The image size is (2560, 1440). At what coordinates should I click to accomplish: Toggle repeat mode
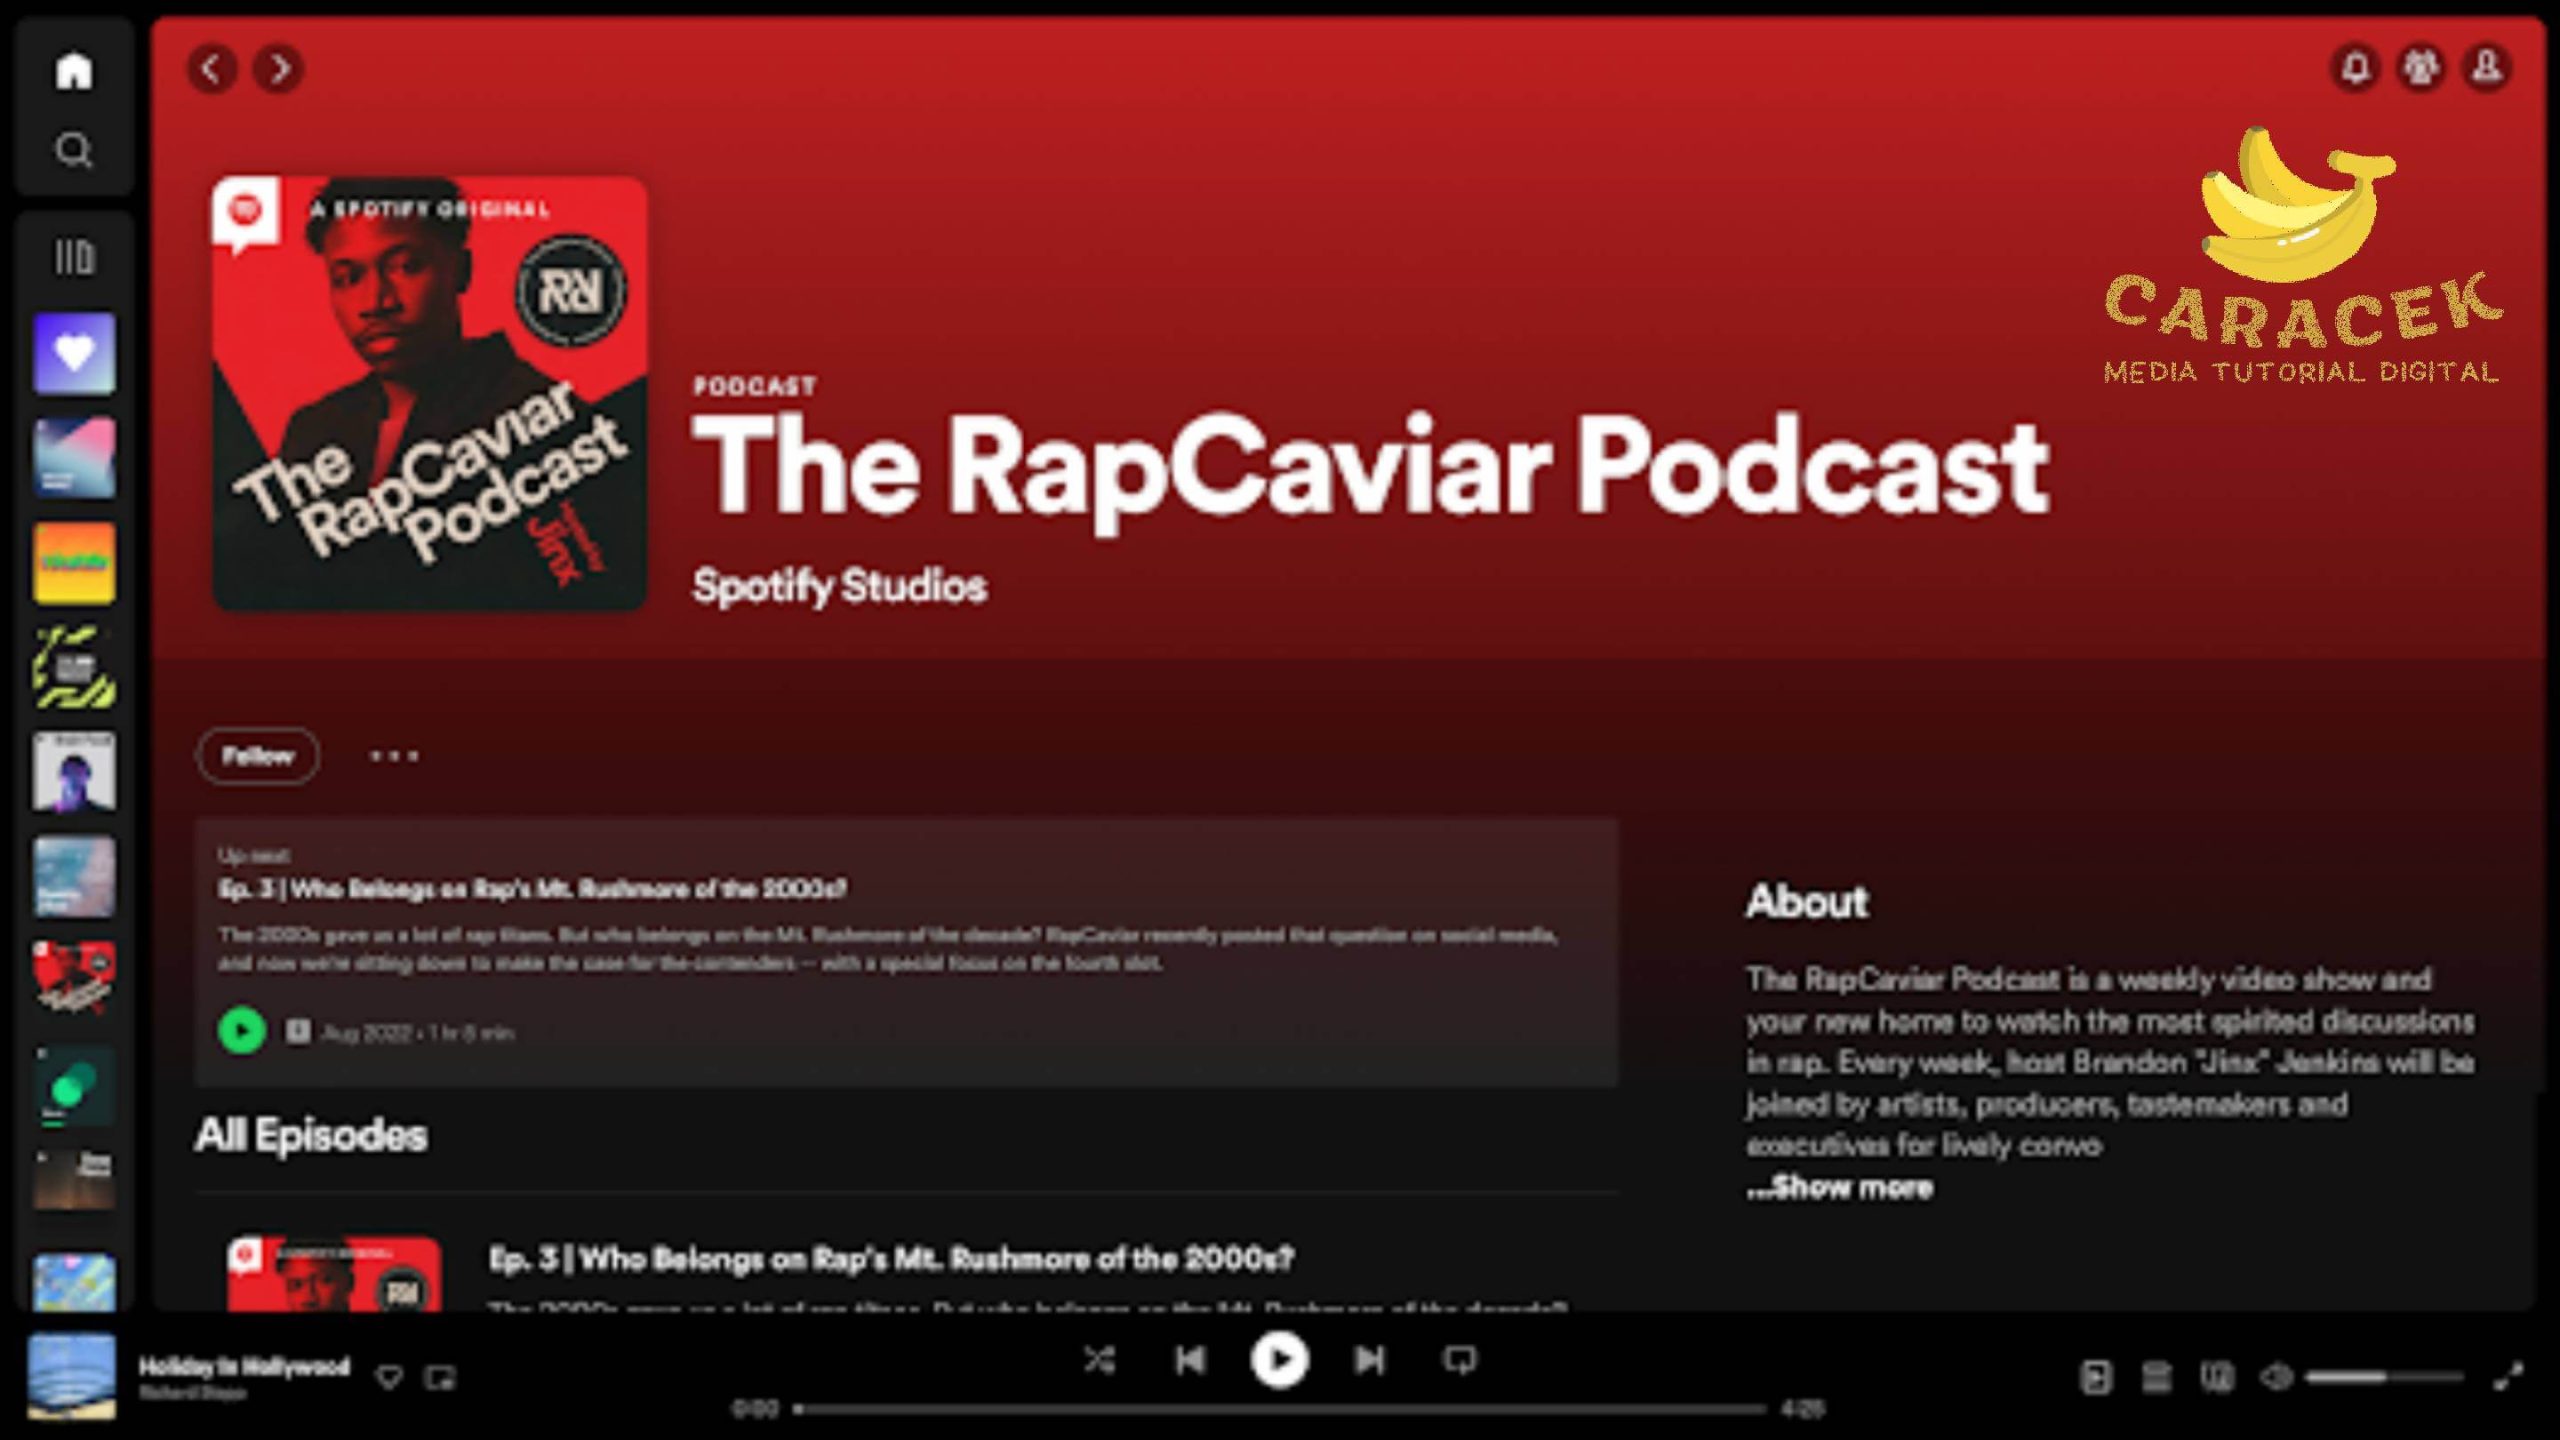(1459, 1359)
